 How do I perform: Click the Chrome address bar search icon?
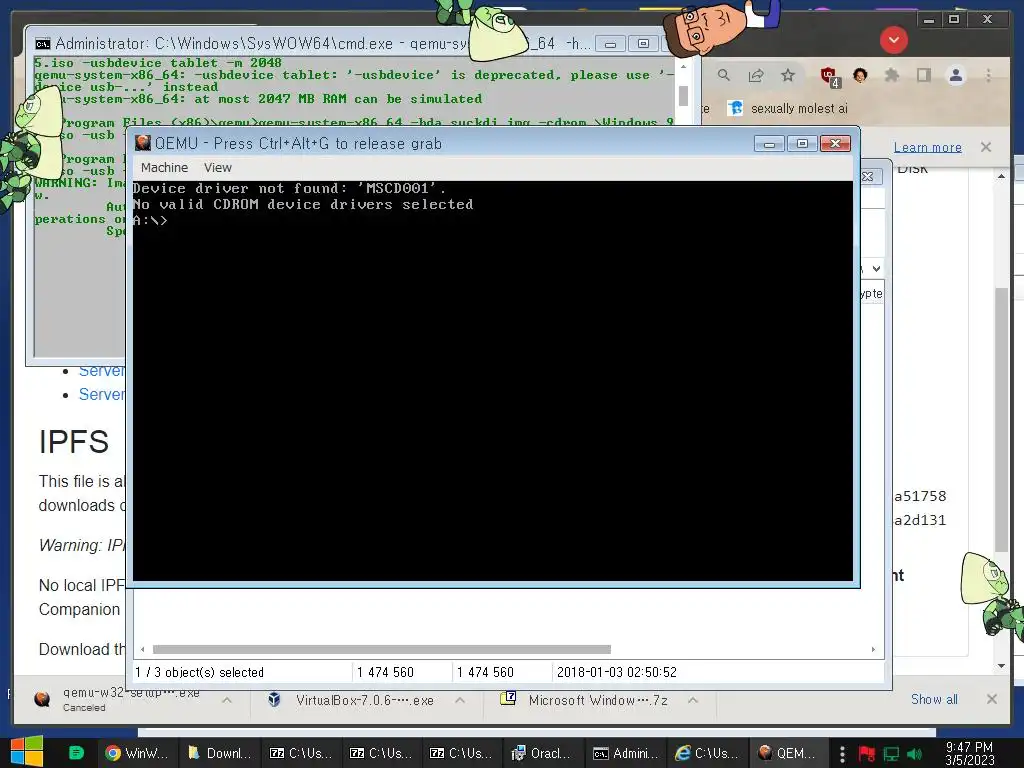coord(724,75)
